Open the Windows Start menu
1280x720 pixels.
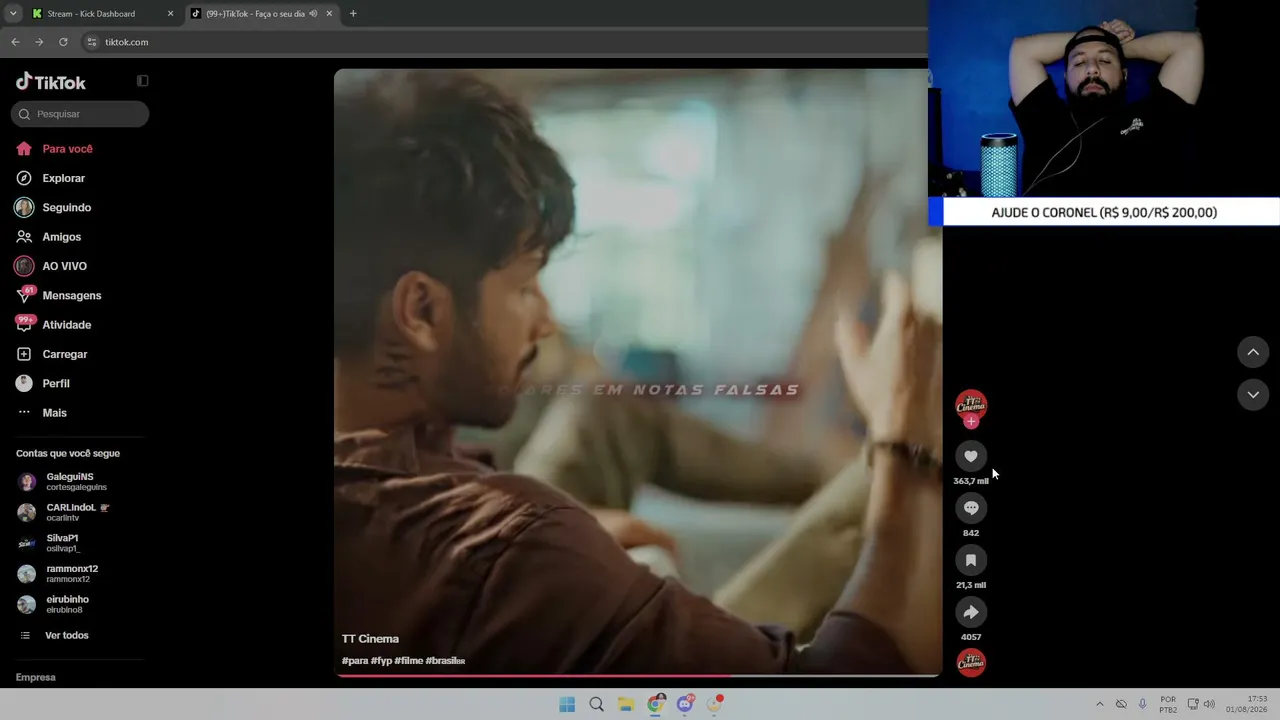click(x=567, y=704)
